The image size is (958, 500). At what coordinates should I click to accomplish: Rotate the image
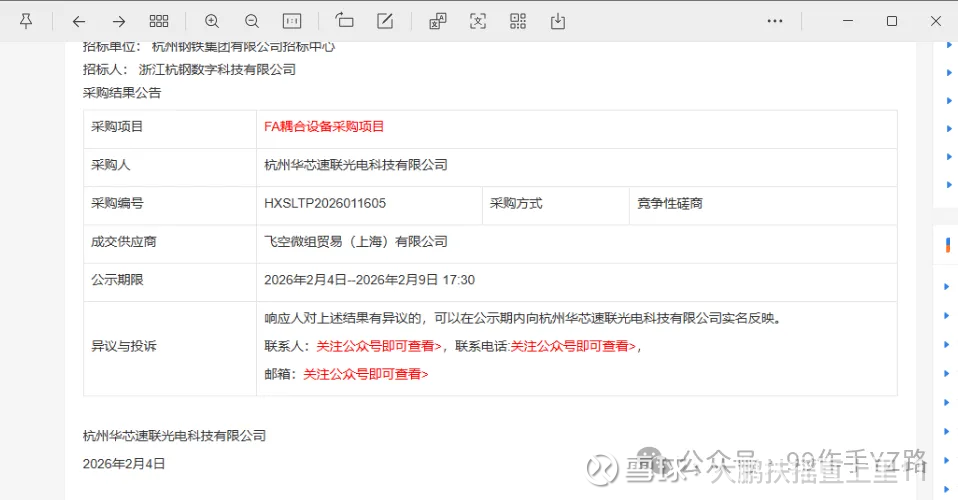coord(345,21)
